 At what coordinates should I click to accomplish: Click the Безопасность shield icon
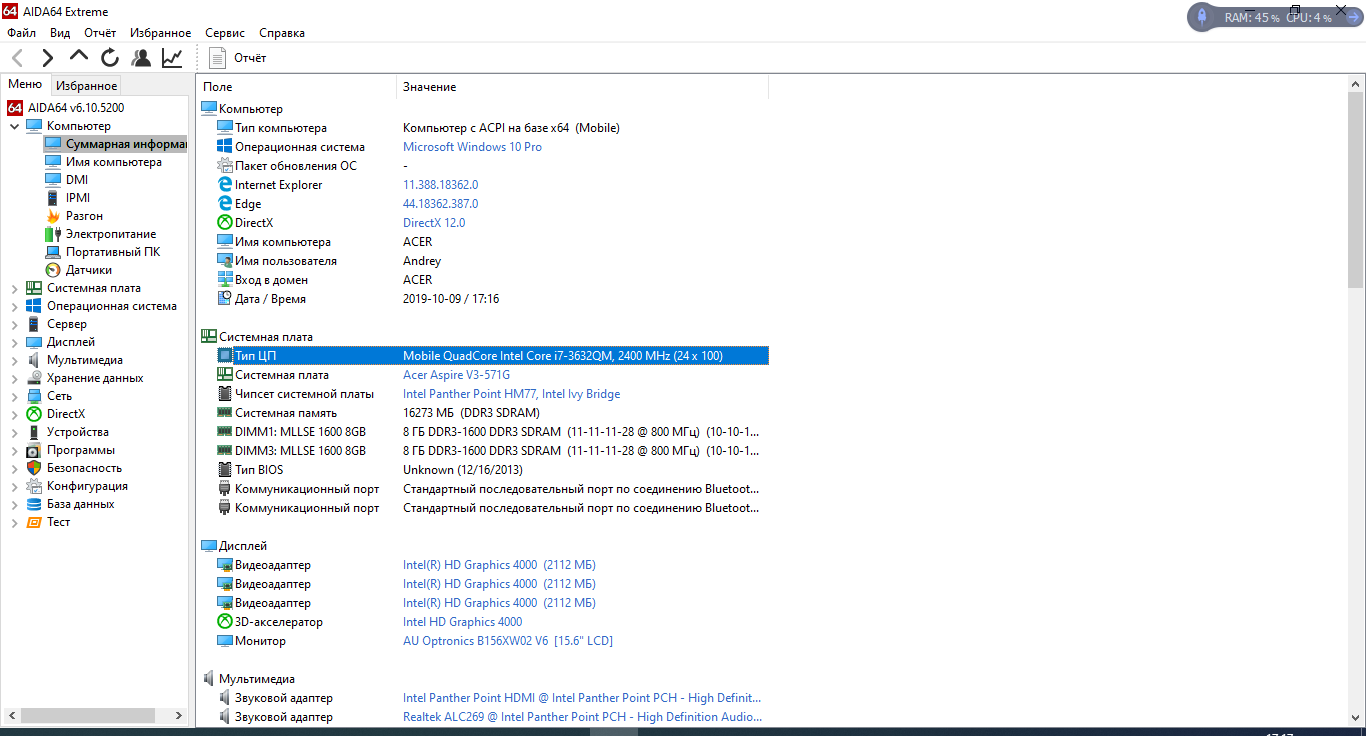coord(34,468)
